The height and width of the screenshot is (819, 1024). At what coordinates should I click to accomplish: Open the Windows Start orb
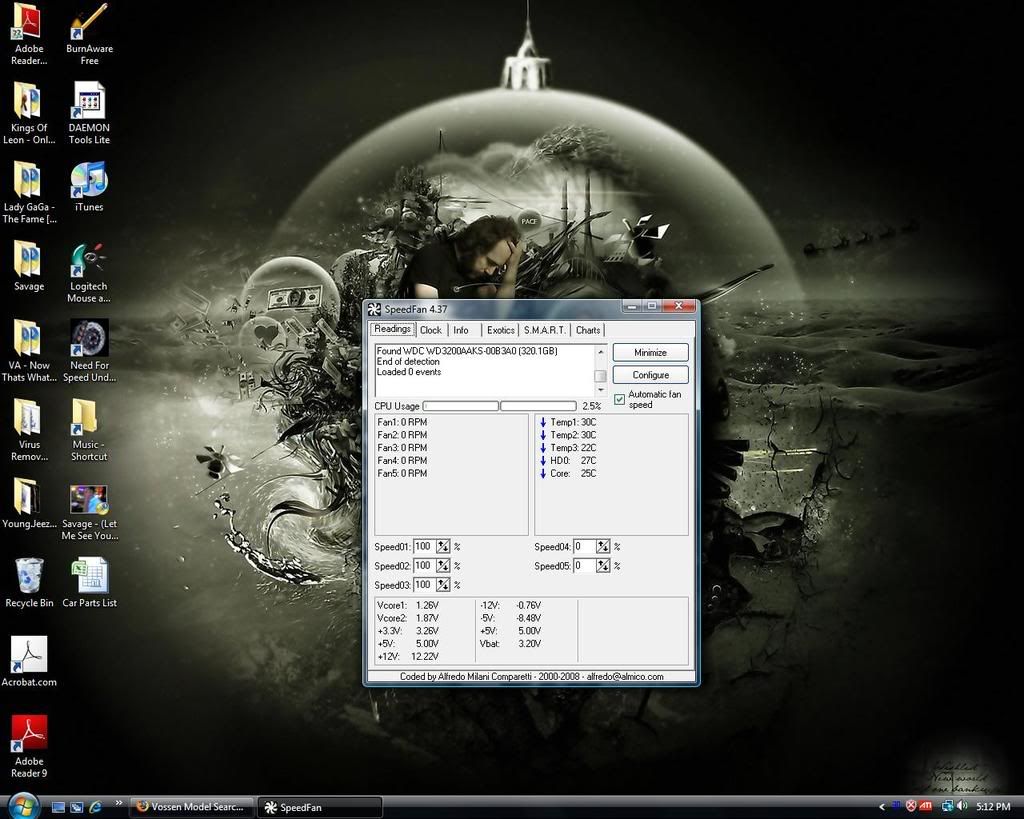click(24, 806)
